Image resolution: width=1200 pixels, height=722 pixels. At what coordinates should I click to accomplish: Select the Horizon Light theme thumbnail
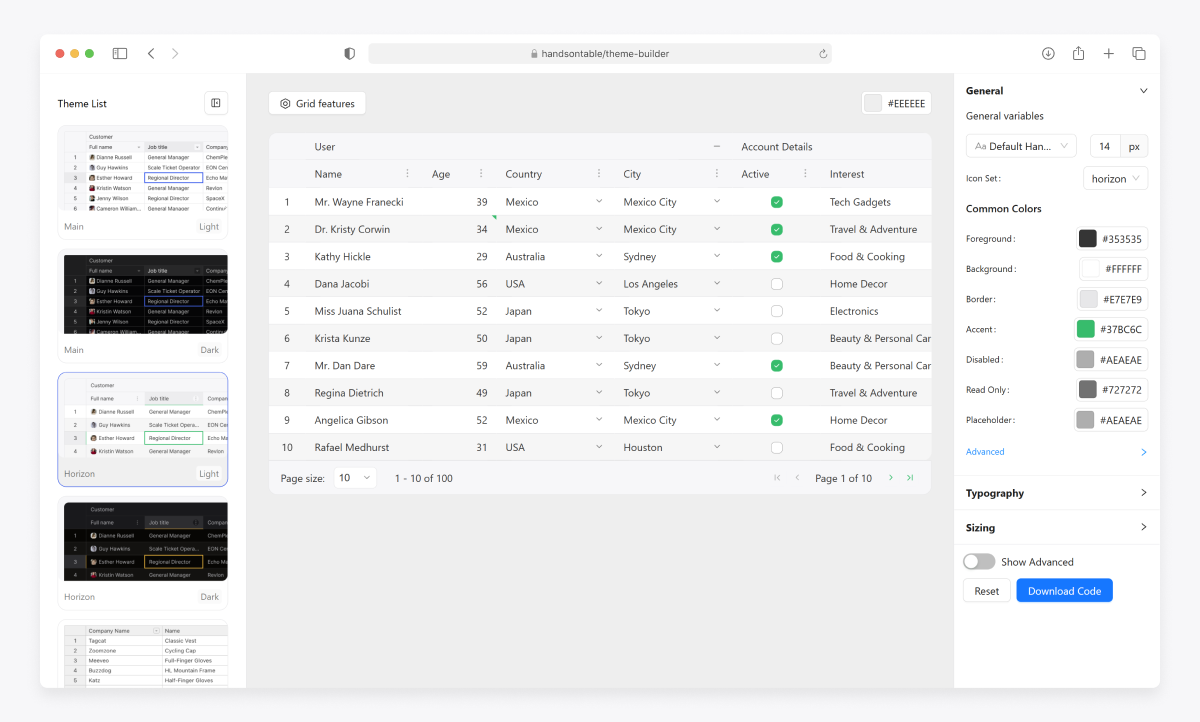point(143,429)
